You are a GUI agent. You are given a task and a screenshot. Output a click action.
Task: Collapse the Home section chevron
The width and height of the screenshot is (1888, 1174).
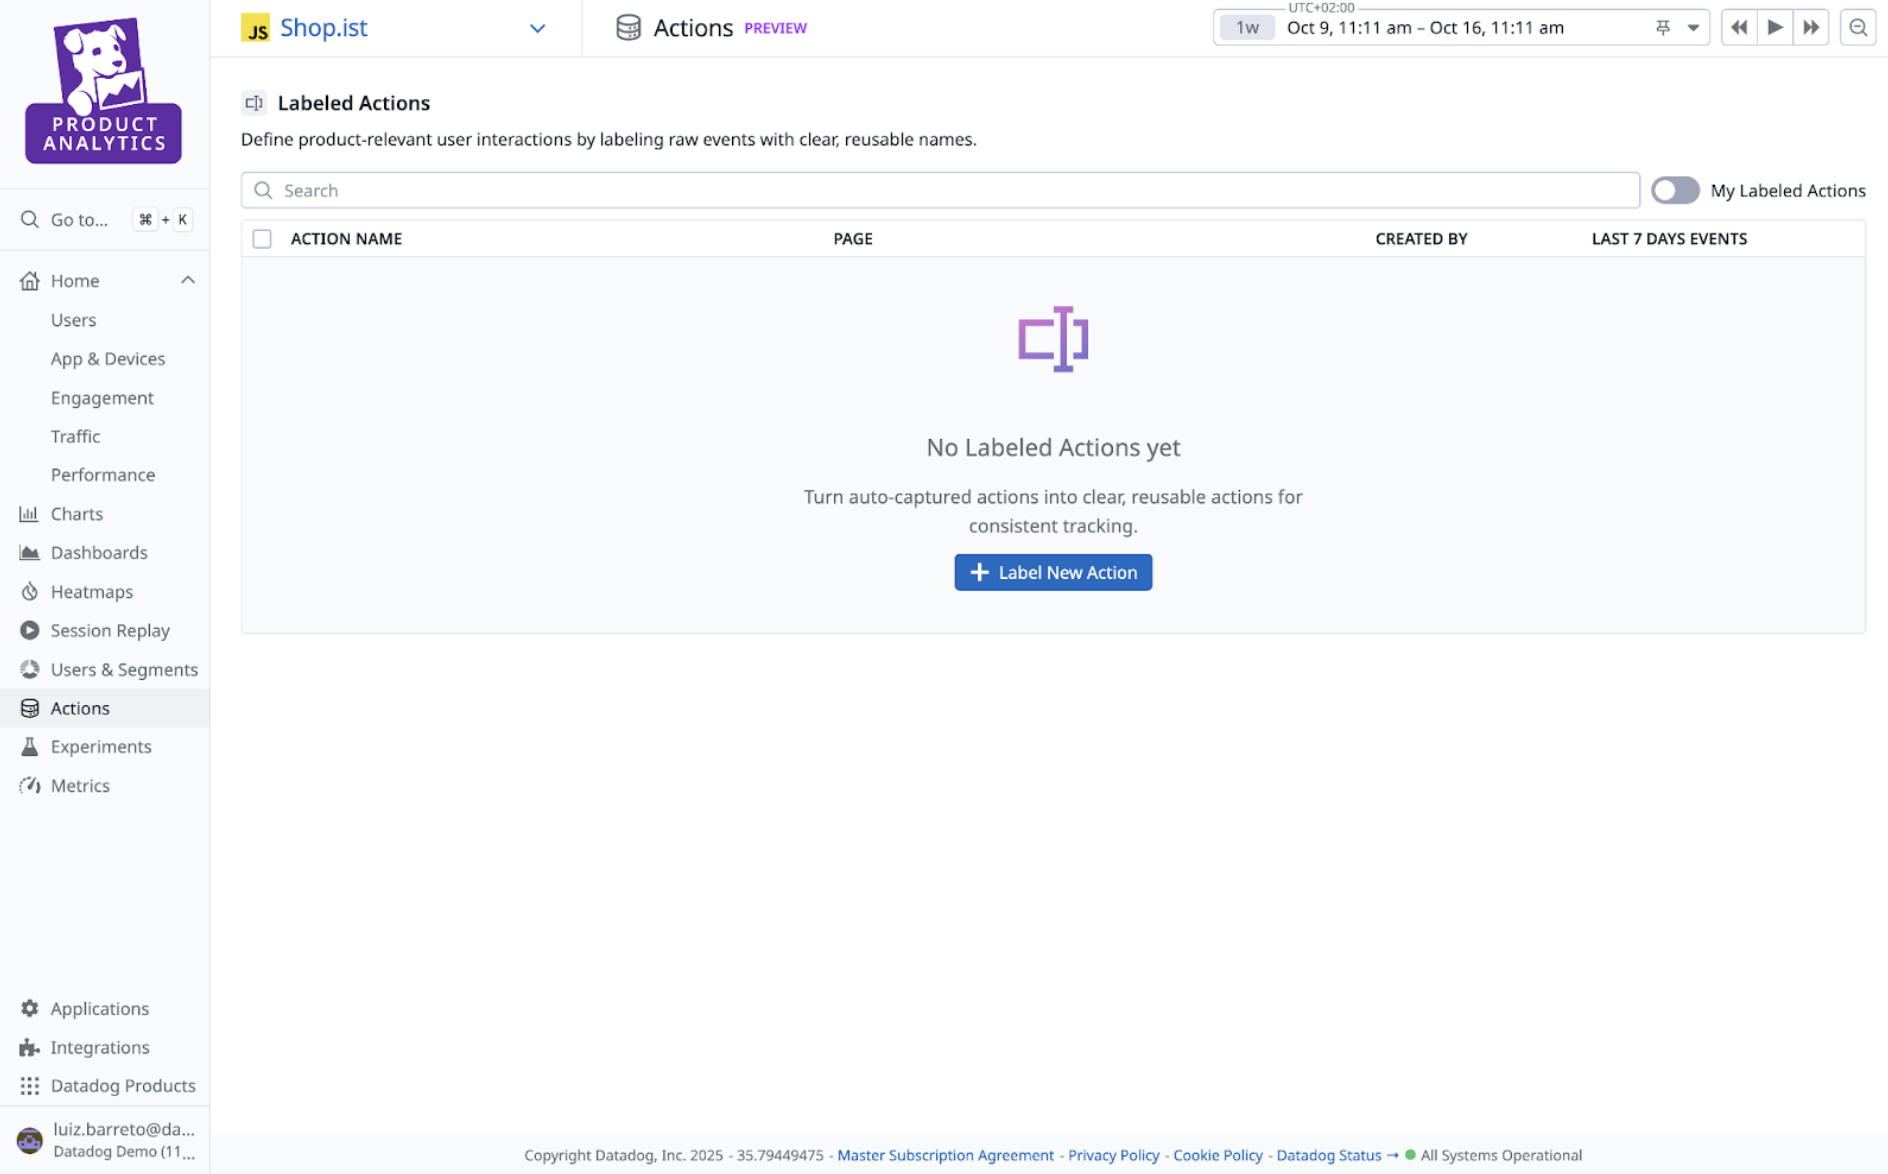point(187,280)
